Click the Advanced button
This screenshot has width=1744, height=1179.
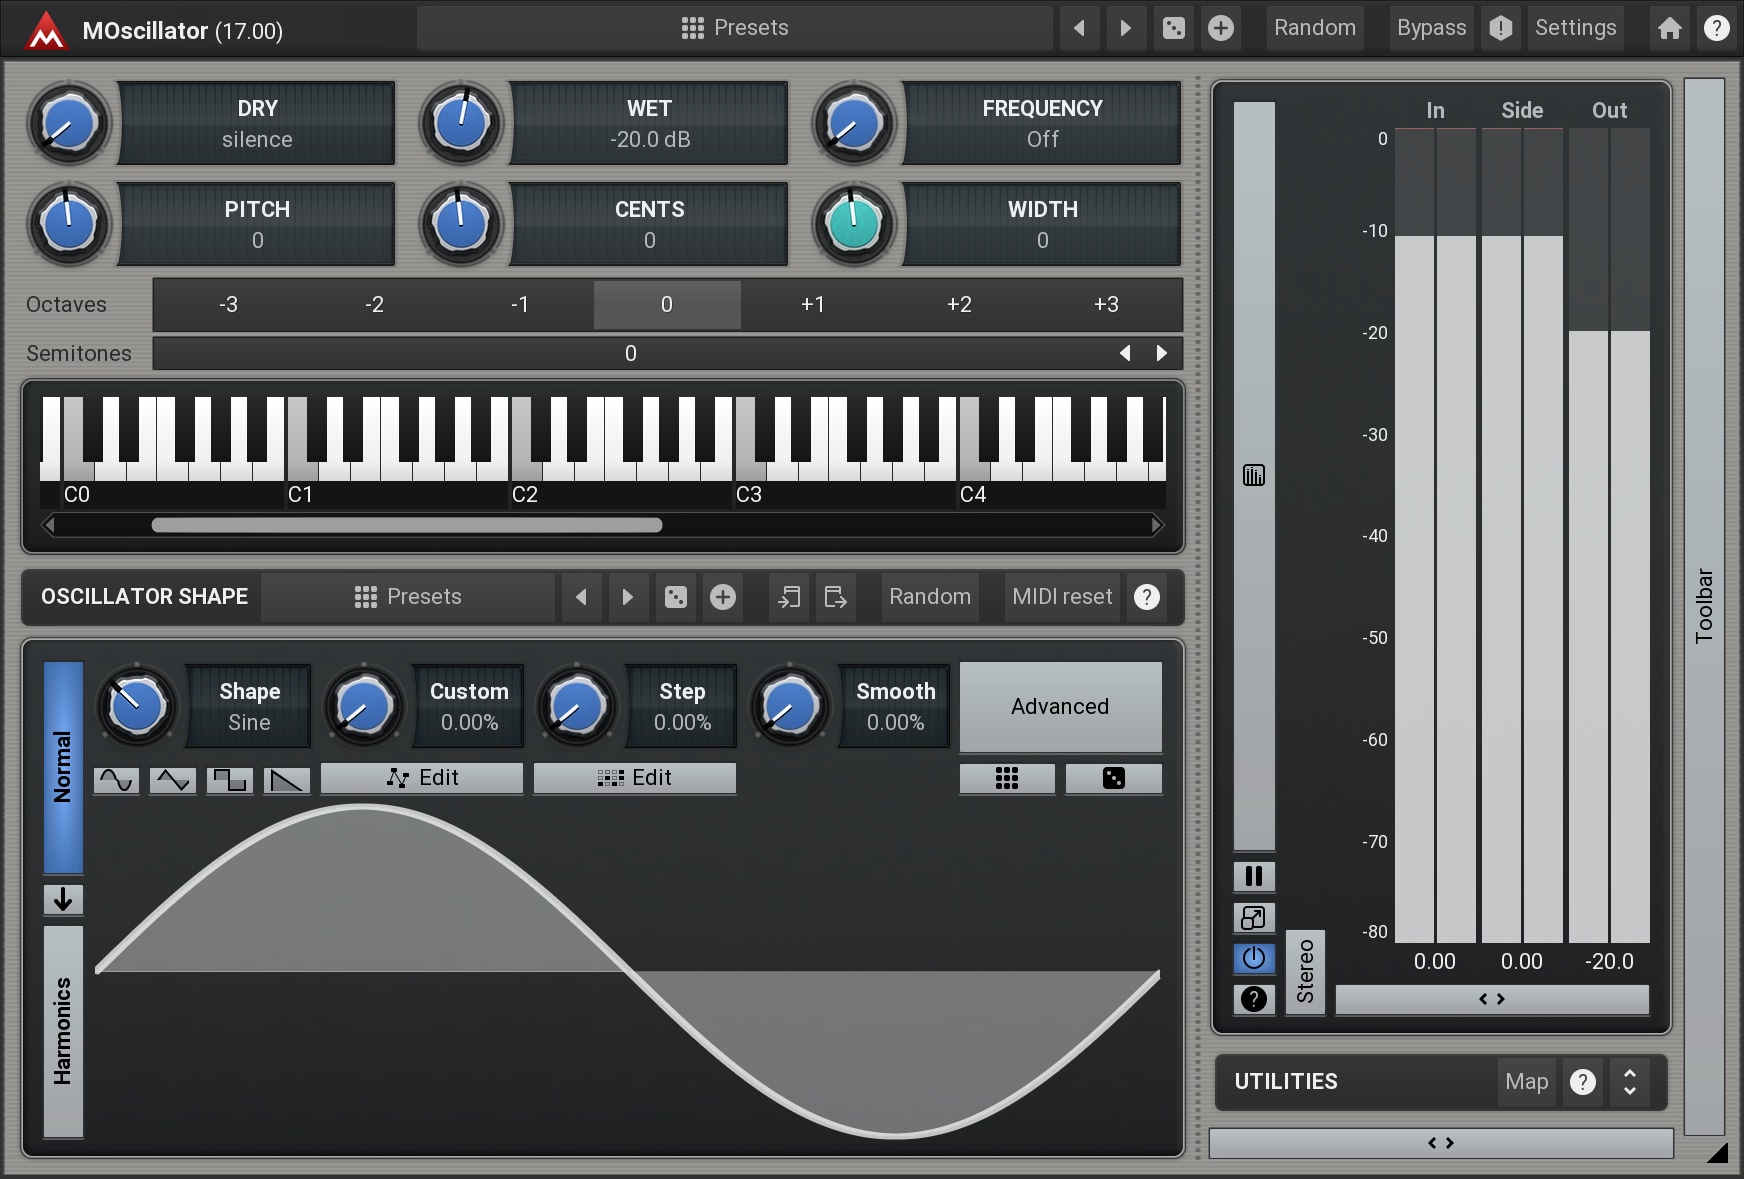(x=1060, y=706)
